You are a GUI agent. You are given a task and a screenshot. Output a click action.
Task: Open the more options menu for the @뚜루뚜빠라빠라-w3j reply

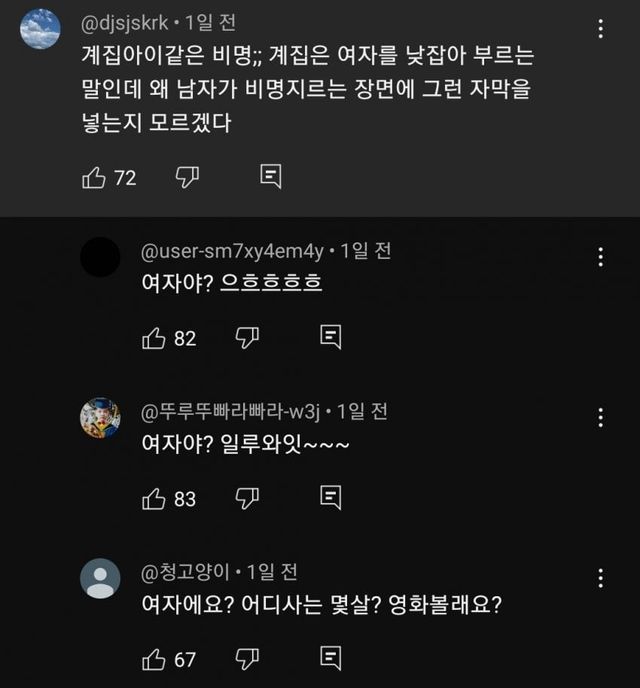tap(600, 417)
